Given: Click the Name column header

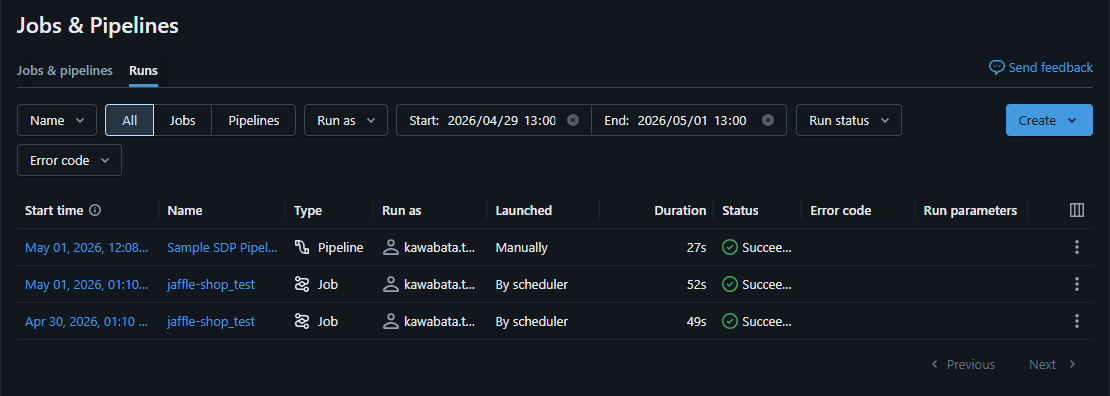Looking at the screenshot, I should [185, 210].
